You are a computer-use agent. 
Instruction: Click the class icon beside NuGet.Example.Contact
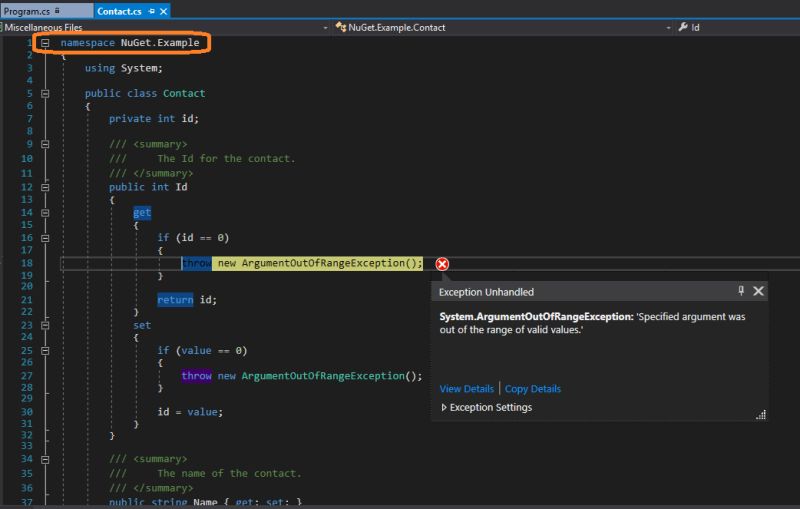tap(340, 28)
